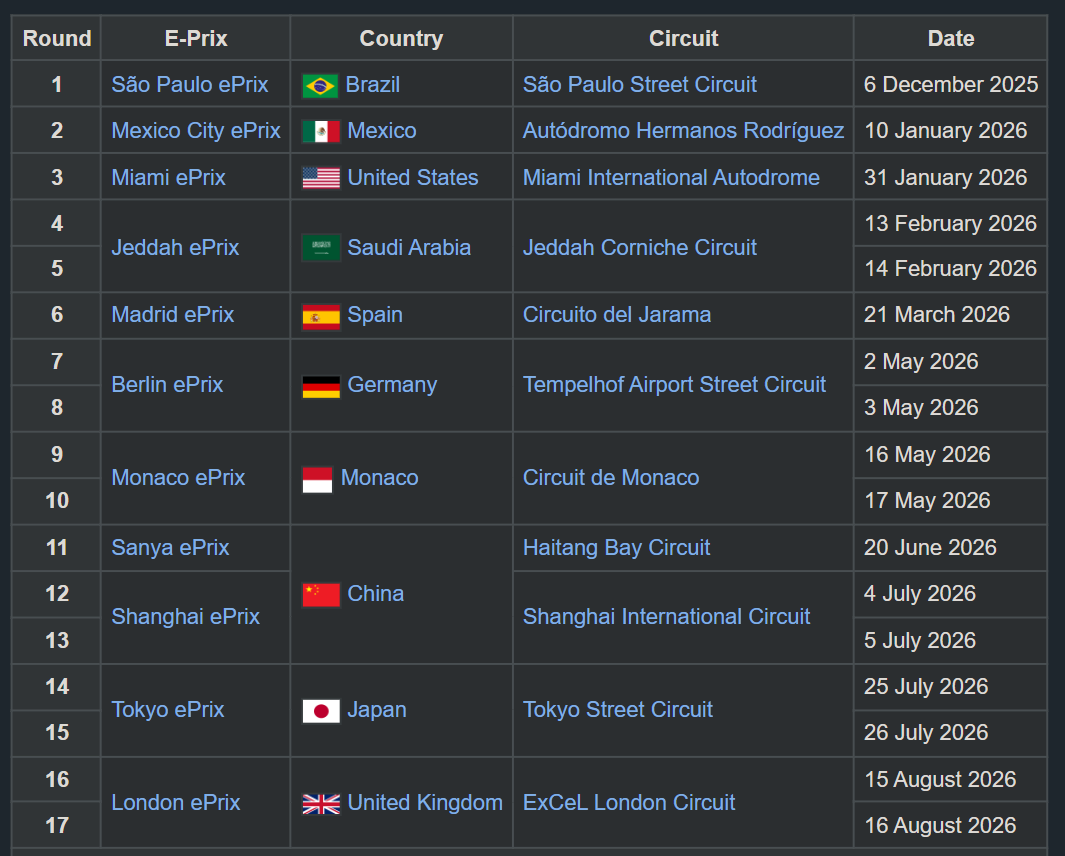Image resolution: width=1065 pixels, height=856 pixels.
Task: Visit the ExCeL London Circuit link
Action: pos(629,803)
